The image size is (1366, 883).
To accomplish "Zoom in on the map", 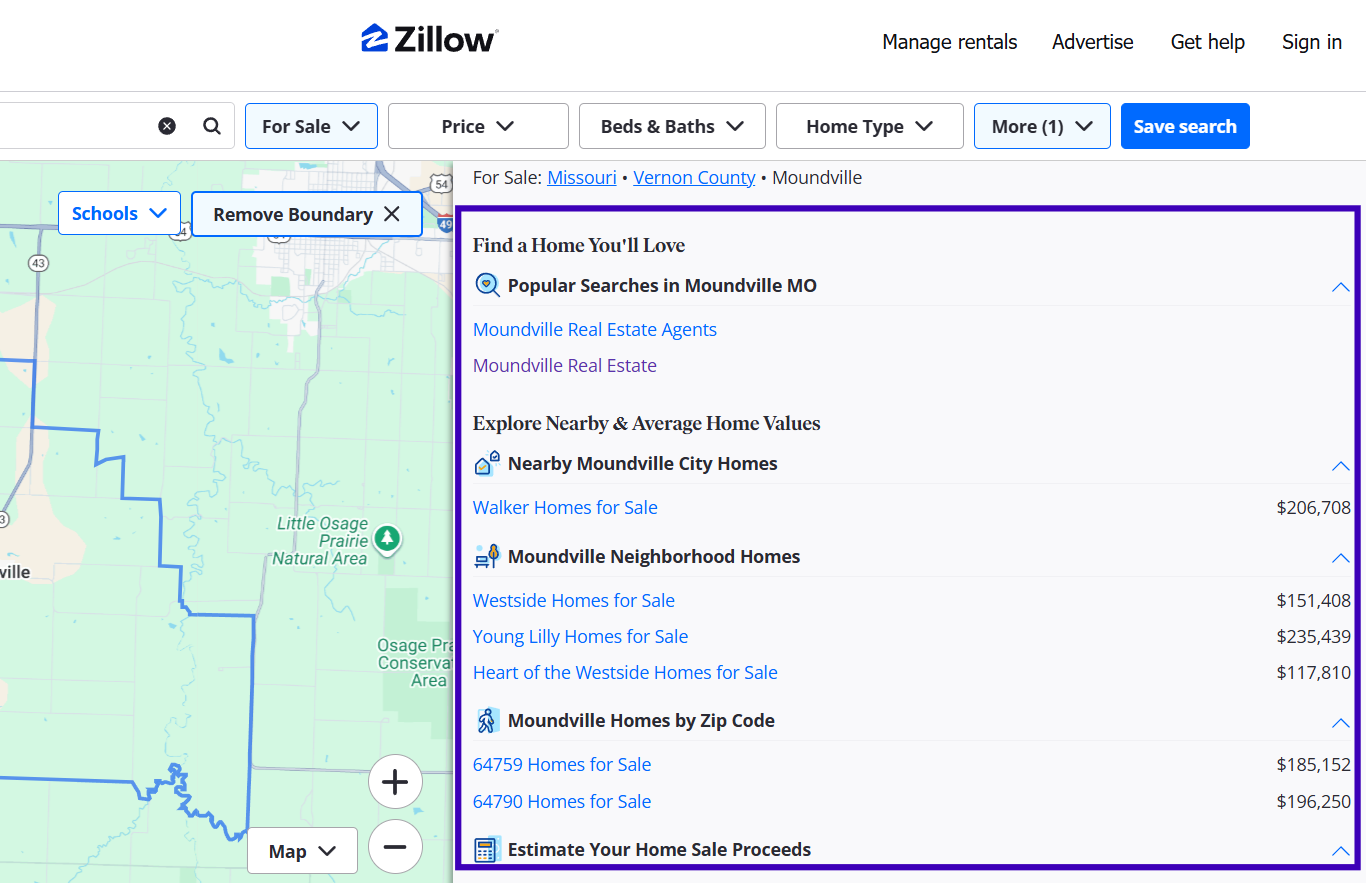I will tap(395, 782).
